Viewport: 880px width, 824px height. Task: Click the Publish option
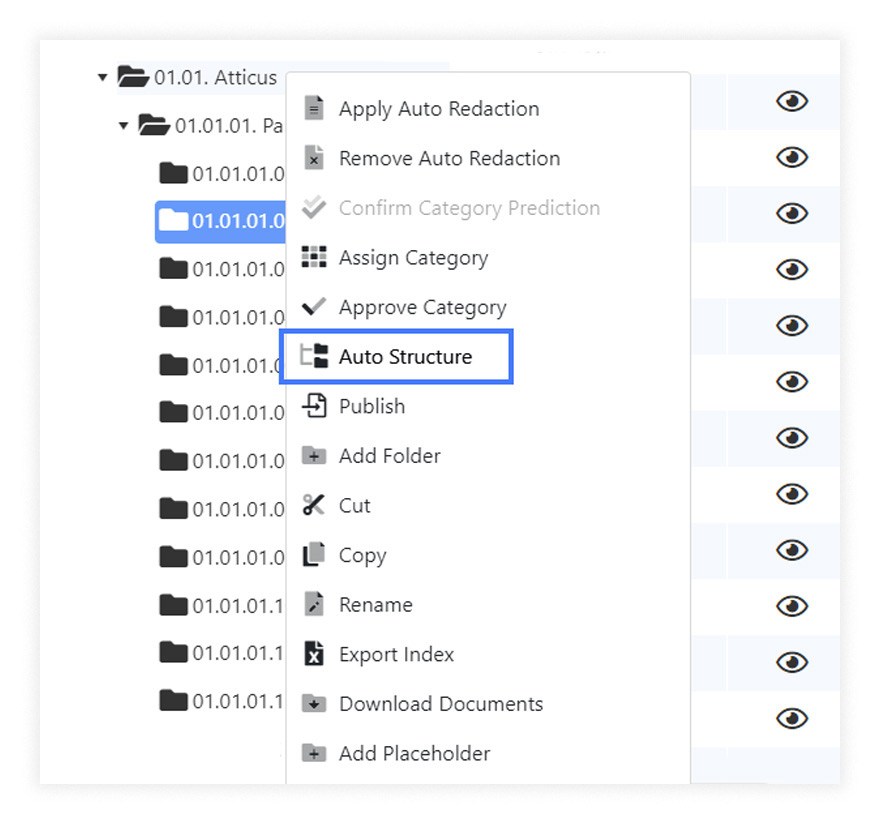(x=372, y=406)
